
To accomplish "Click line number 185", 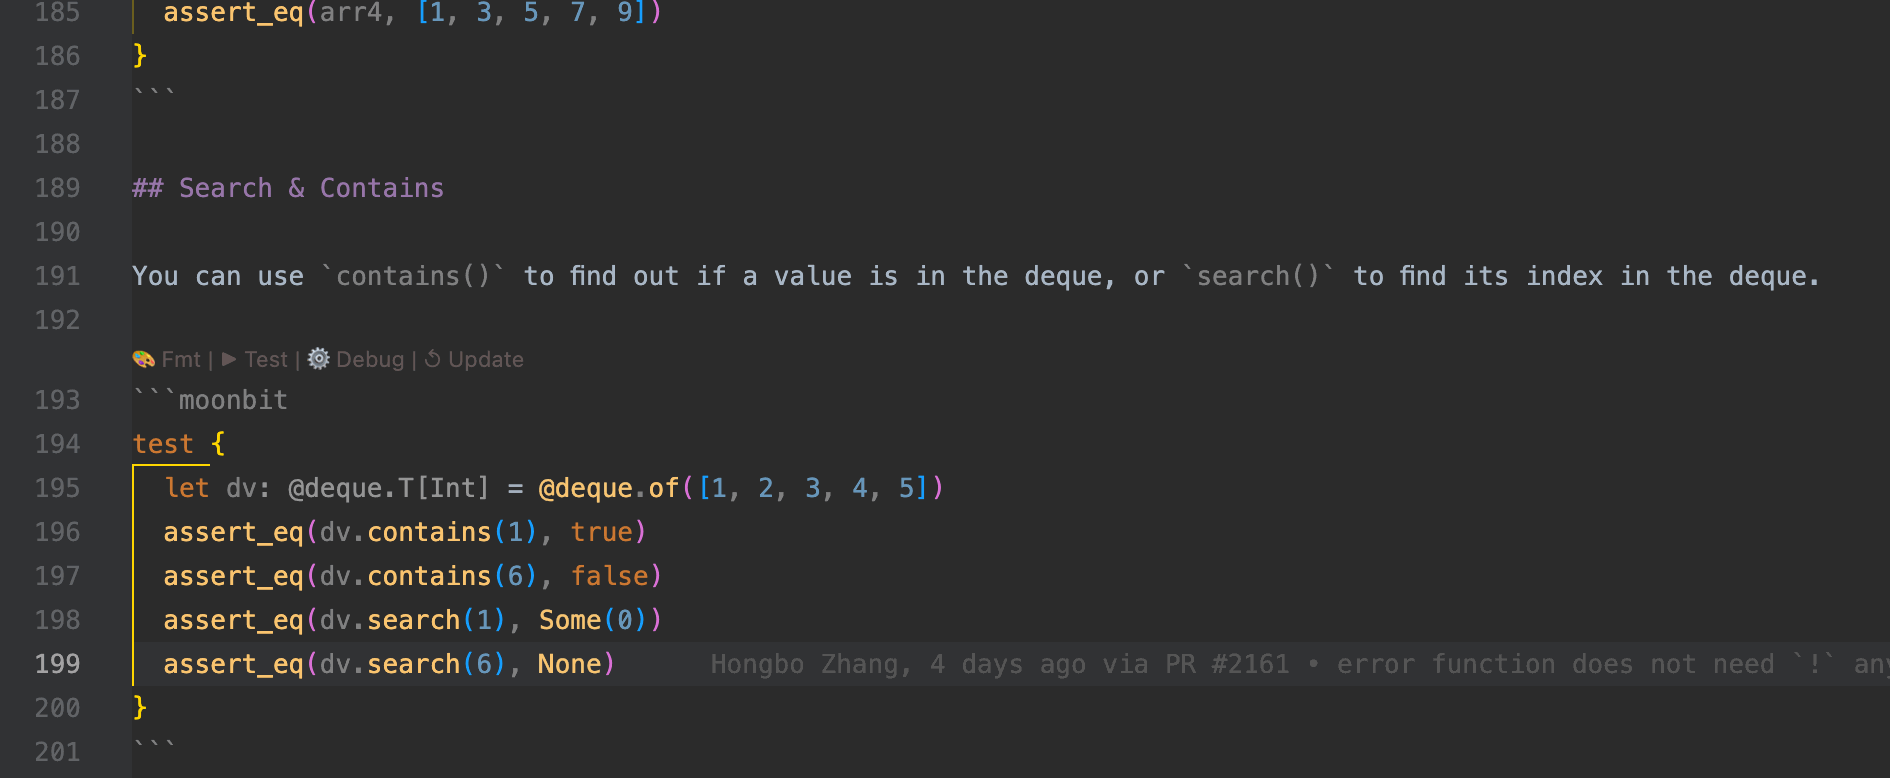I will click(x=57, y=13).
